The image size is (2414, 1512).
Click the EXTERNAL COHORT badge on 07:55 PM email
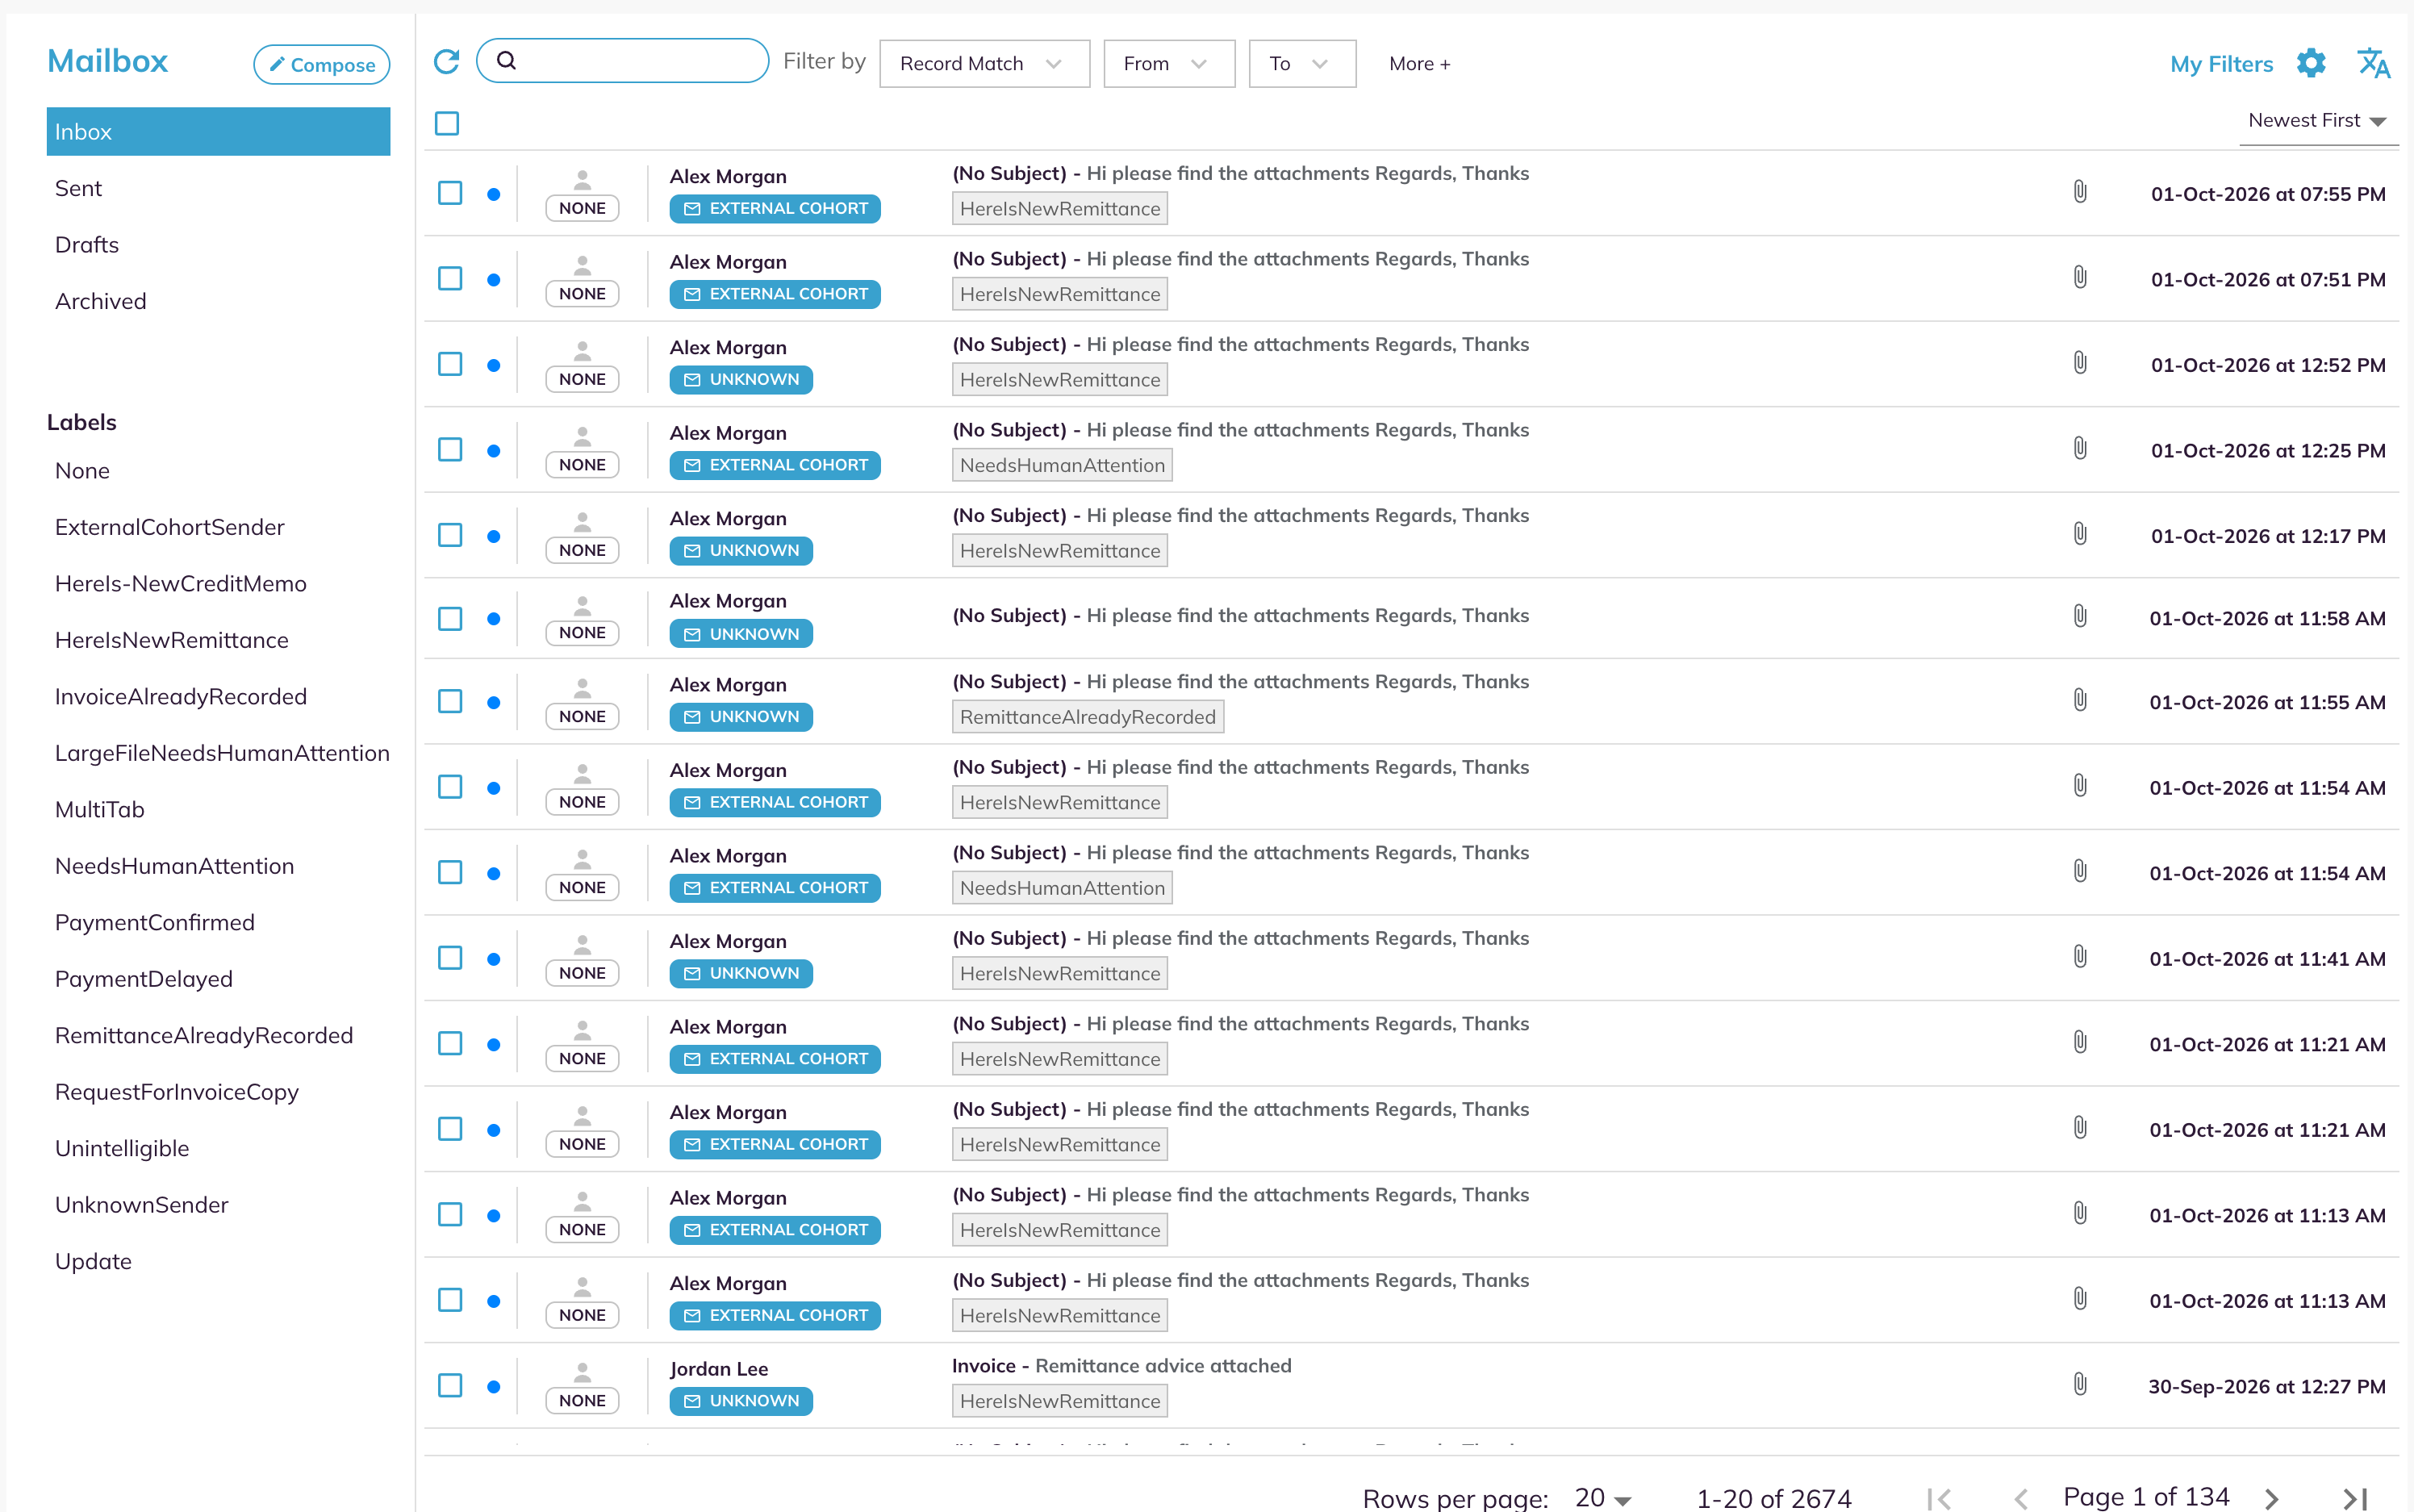click(775, 208)
